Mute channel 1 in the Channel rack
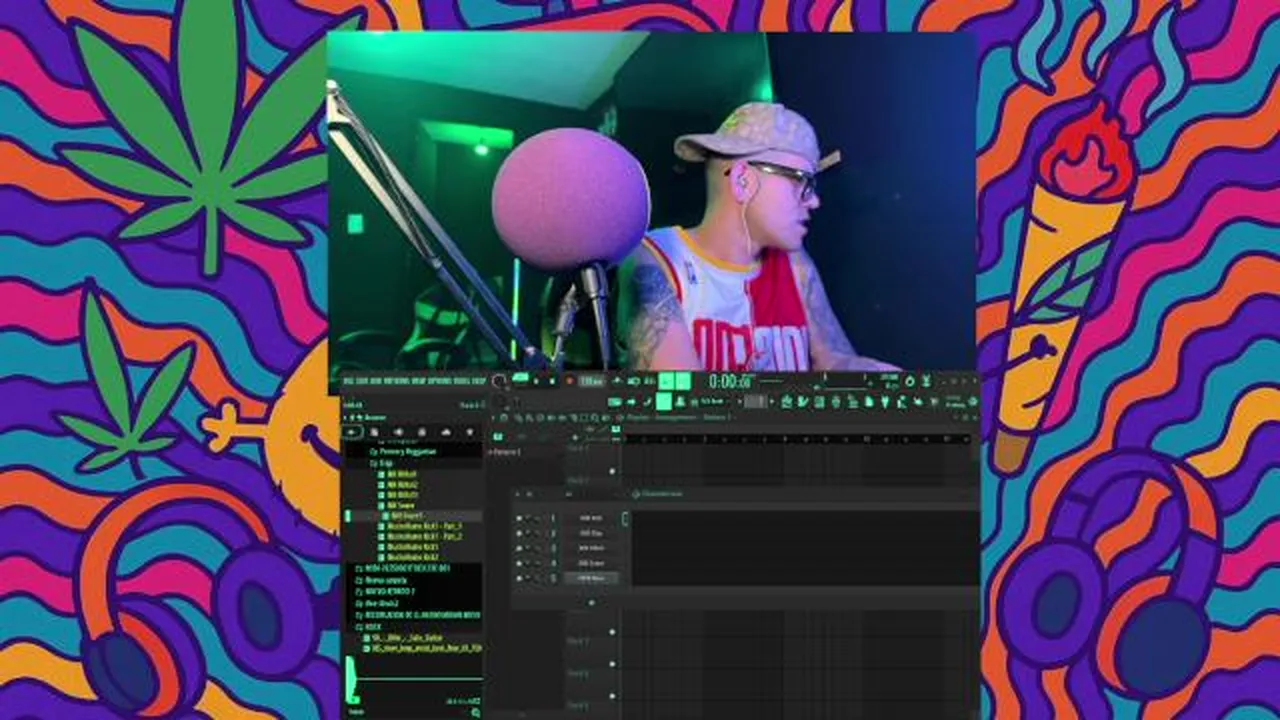This screenshot has width=1280, height=720. [519, 518]
